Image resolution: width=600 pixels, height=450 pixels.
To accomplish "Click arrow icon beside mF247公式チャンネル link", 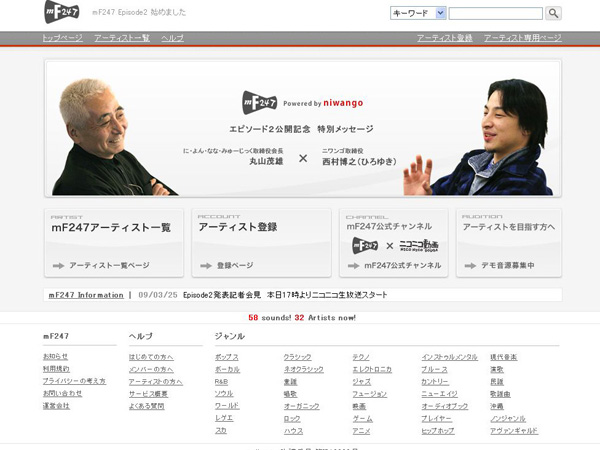I will coord(353,266).
